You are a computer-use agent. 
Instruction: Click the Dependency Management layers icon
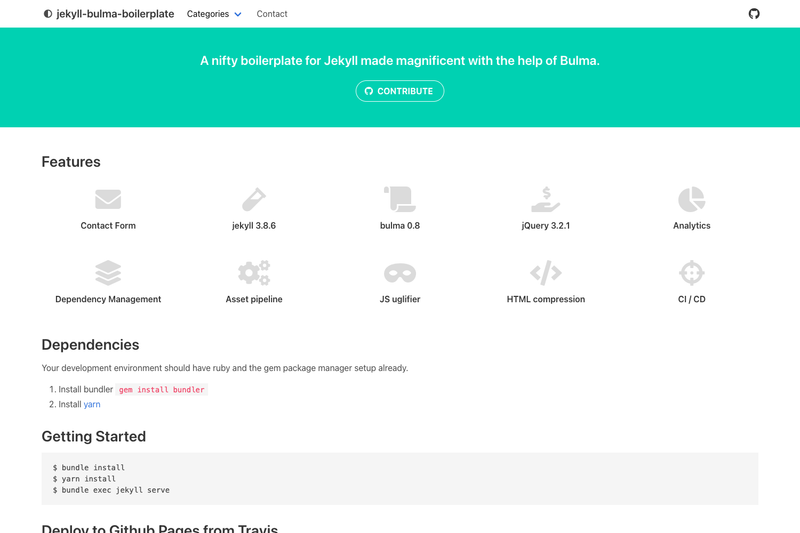pyautogui.click(x=108, y=273)
